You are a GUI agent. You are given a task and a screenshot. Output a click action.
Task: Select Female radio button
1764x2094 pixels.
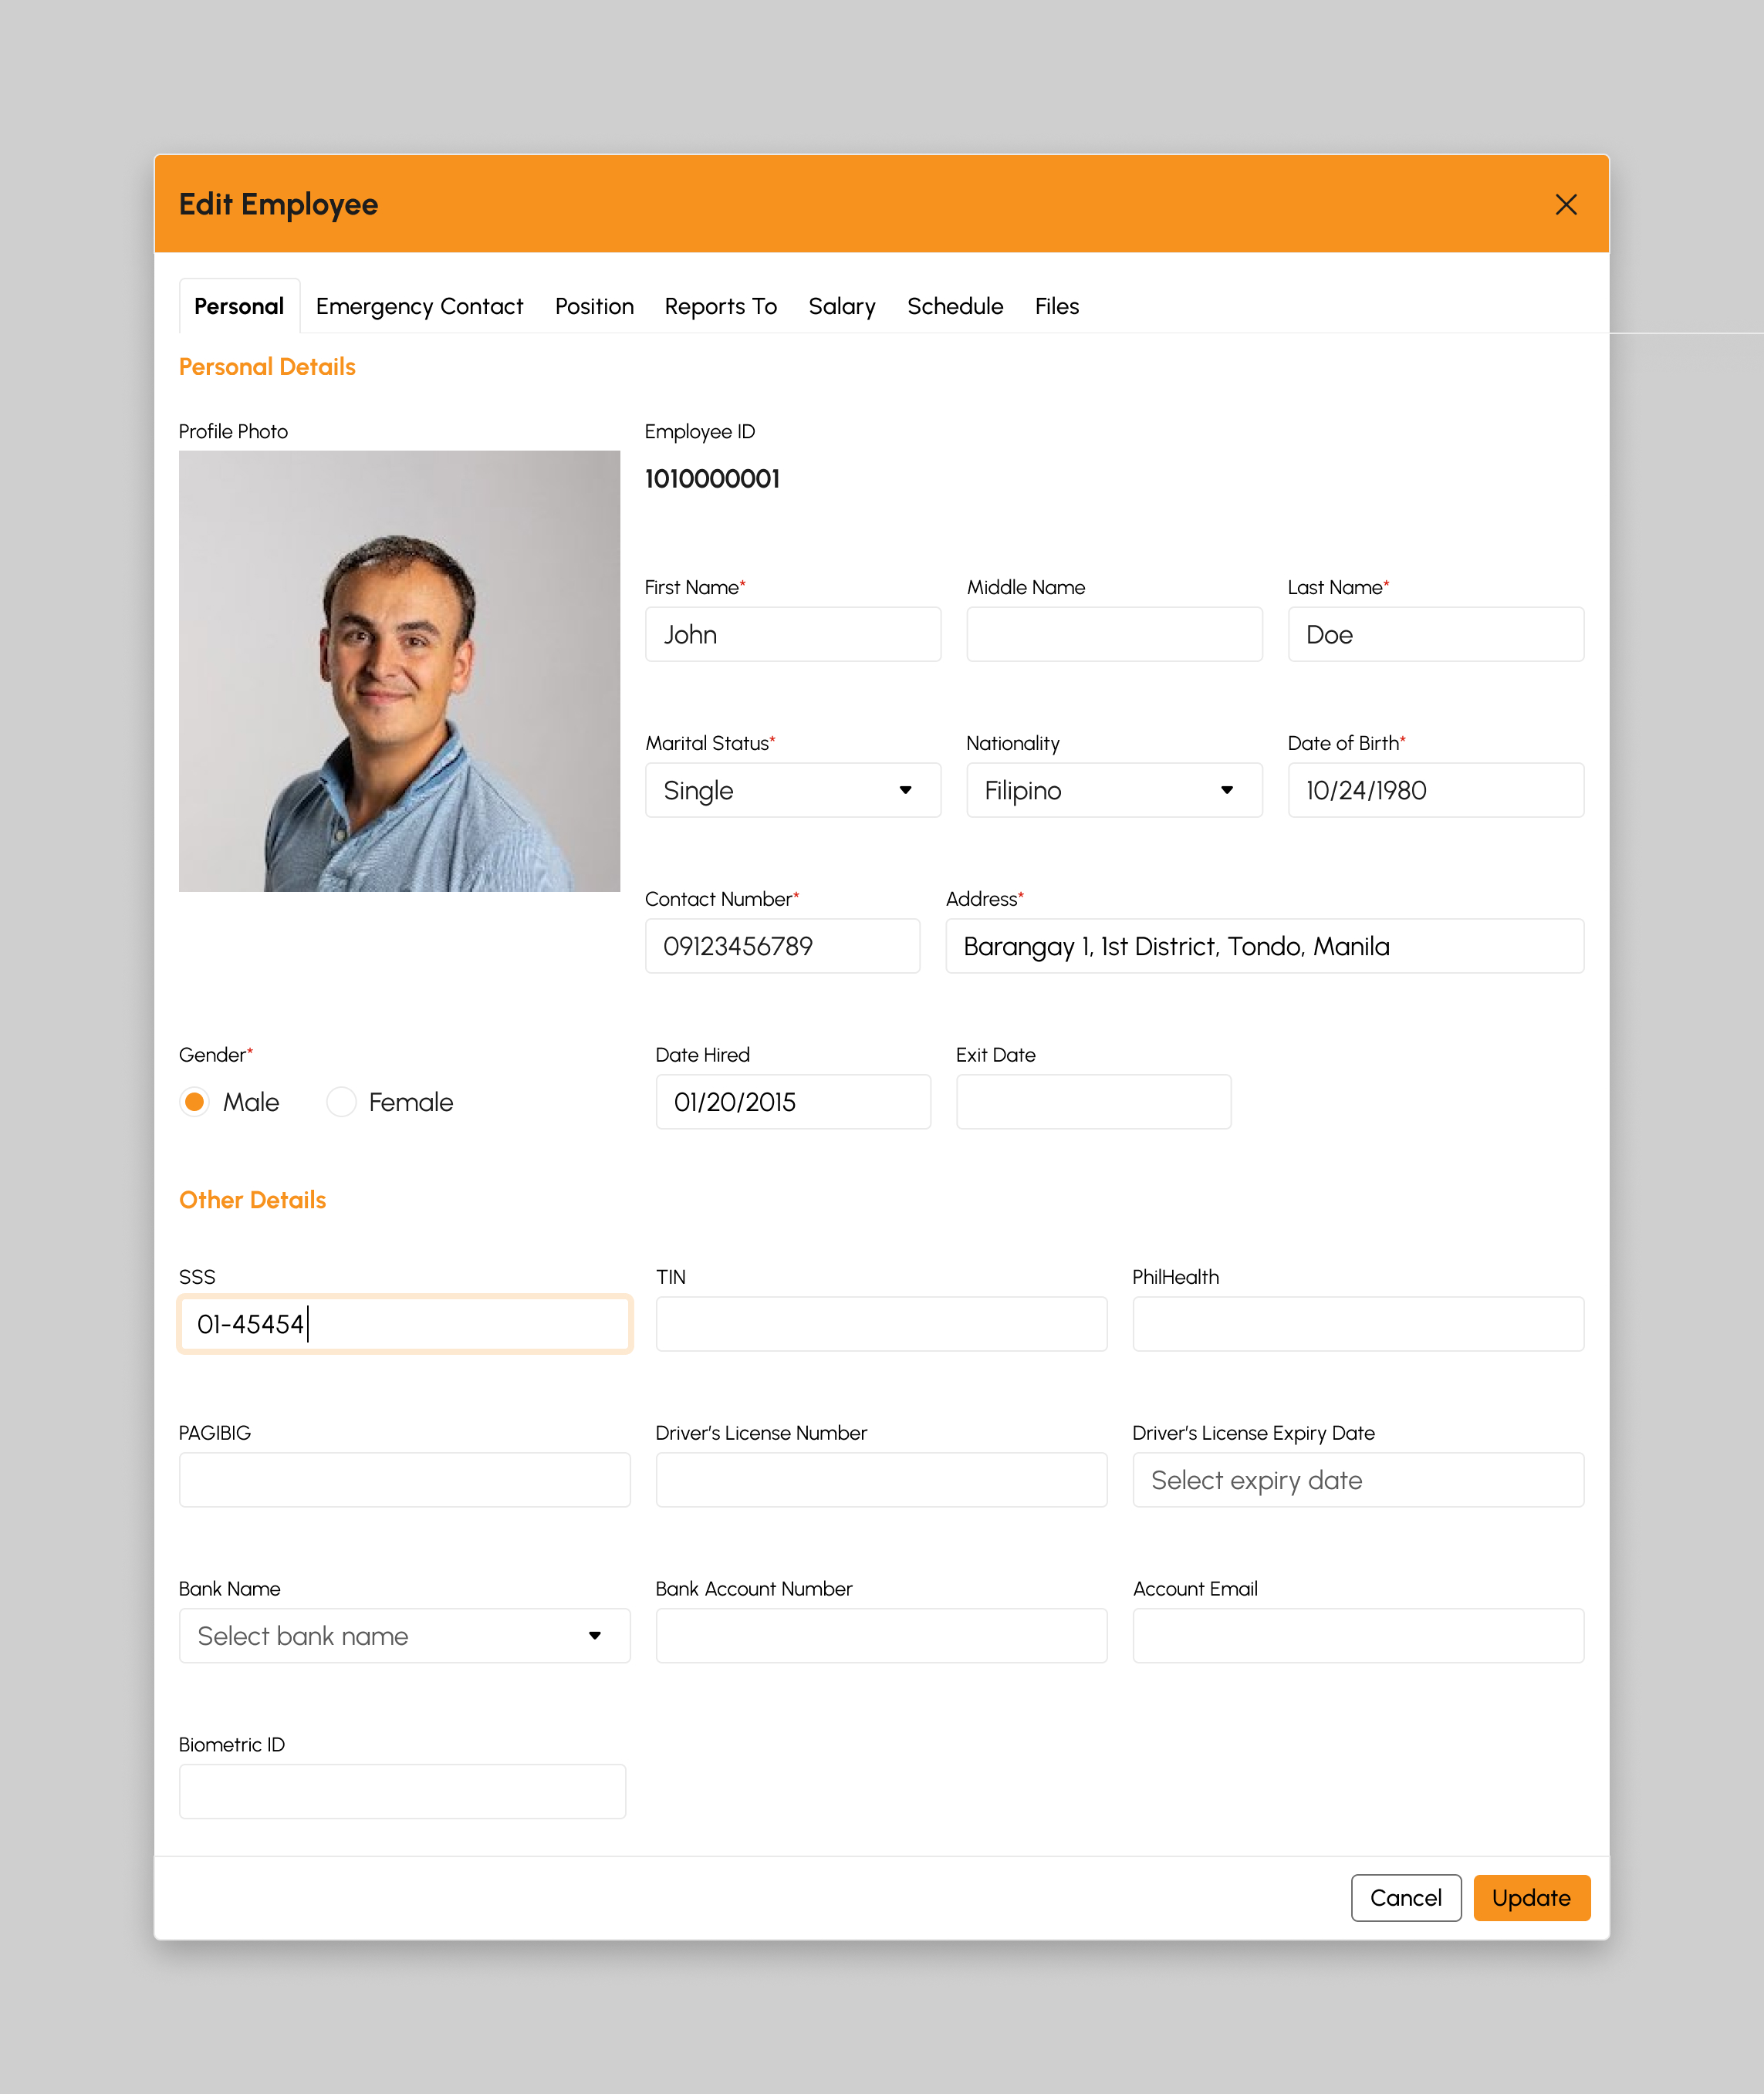340,1100
